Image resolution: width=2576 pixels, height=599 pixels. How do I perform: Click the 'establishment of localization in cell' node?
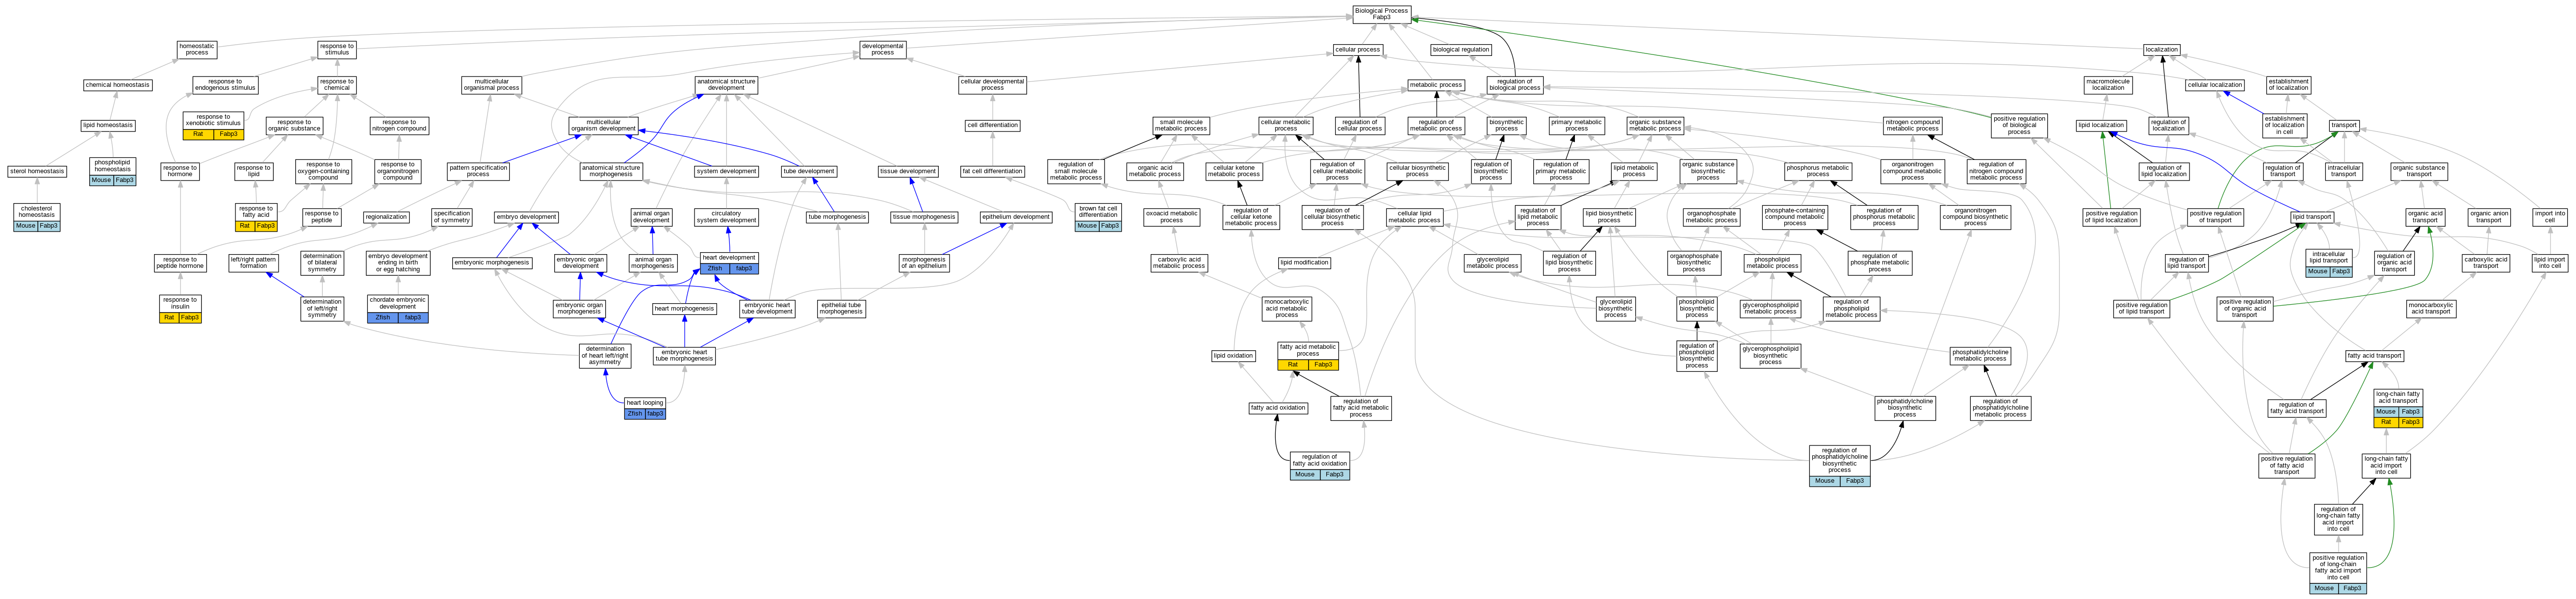point(2284,126)
